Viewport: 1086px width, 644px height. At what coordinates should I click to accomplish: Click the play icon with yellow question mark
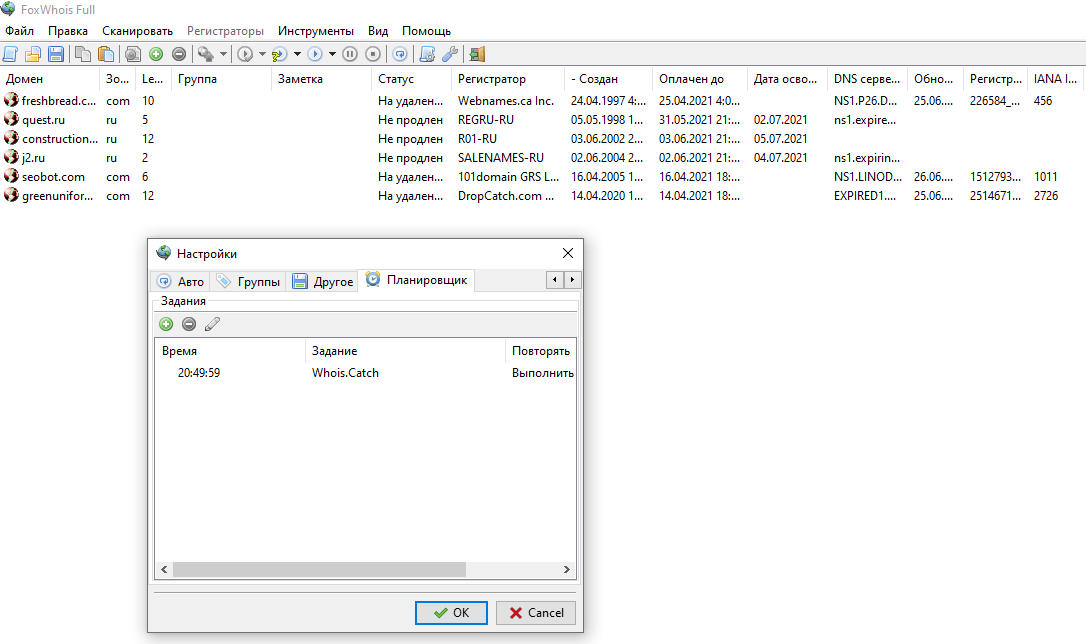coord(279,54)
